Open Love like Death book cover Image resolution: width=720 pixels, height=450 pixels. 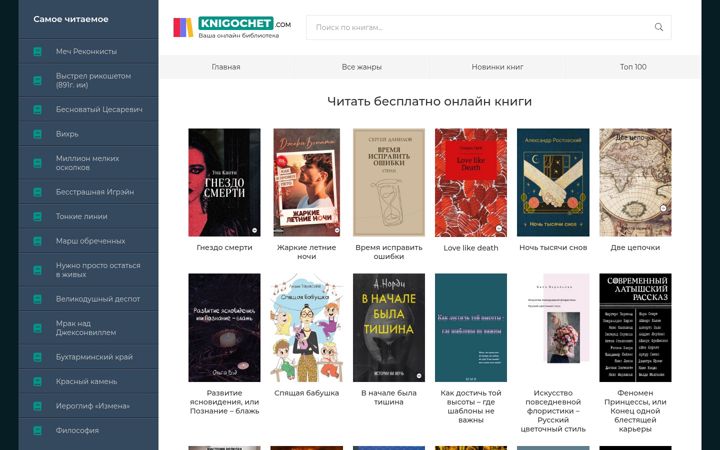point(471,183)
